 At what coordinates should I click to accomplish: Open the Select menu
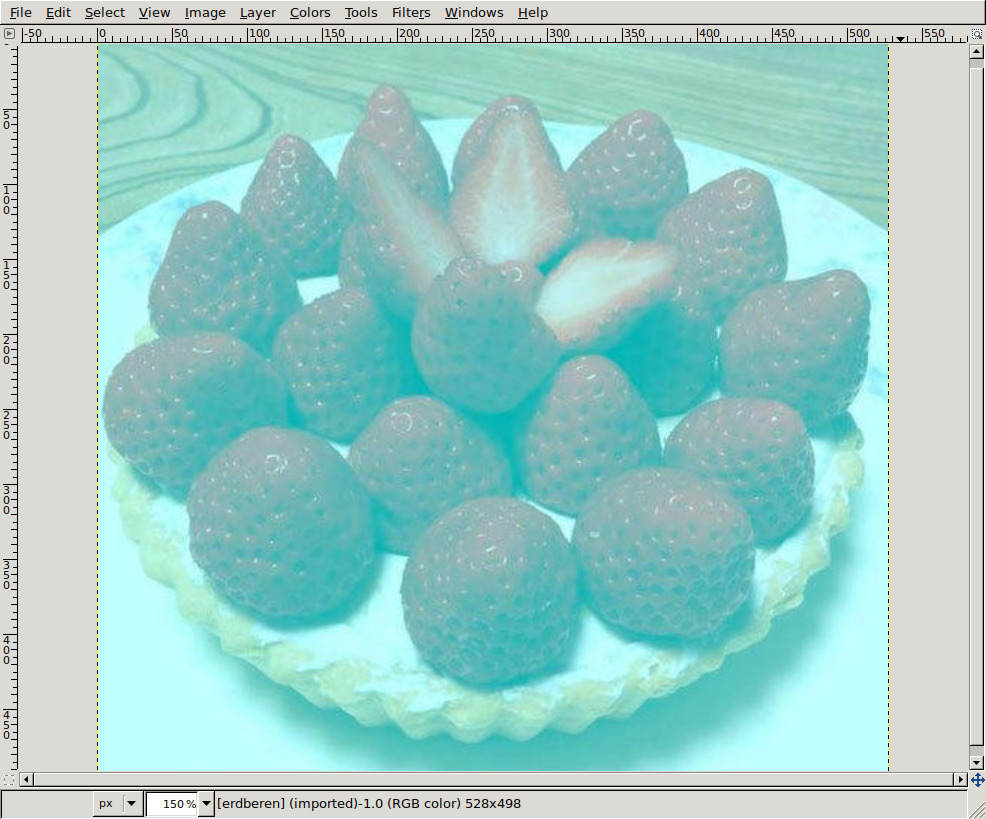(105, 12)
